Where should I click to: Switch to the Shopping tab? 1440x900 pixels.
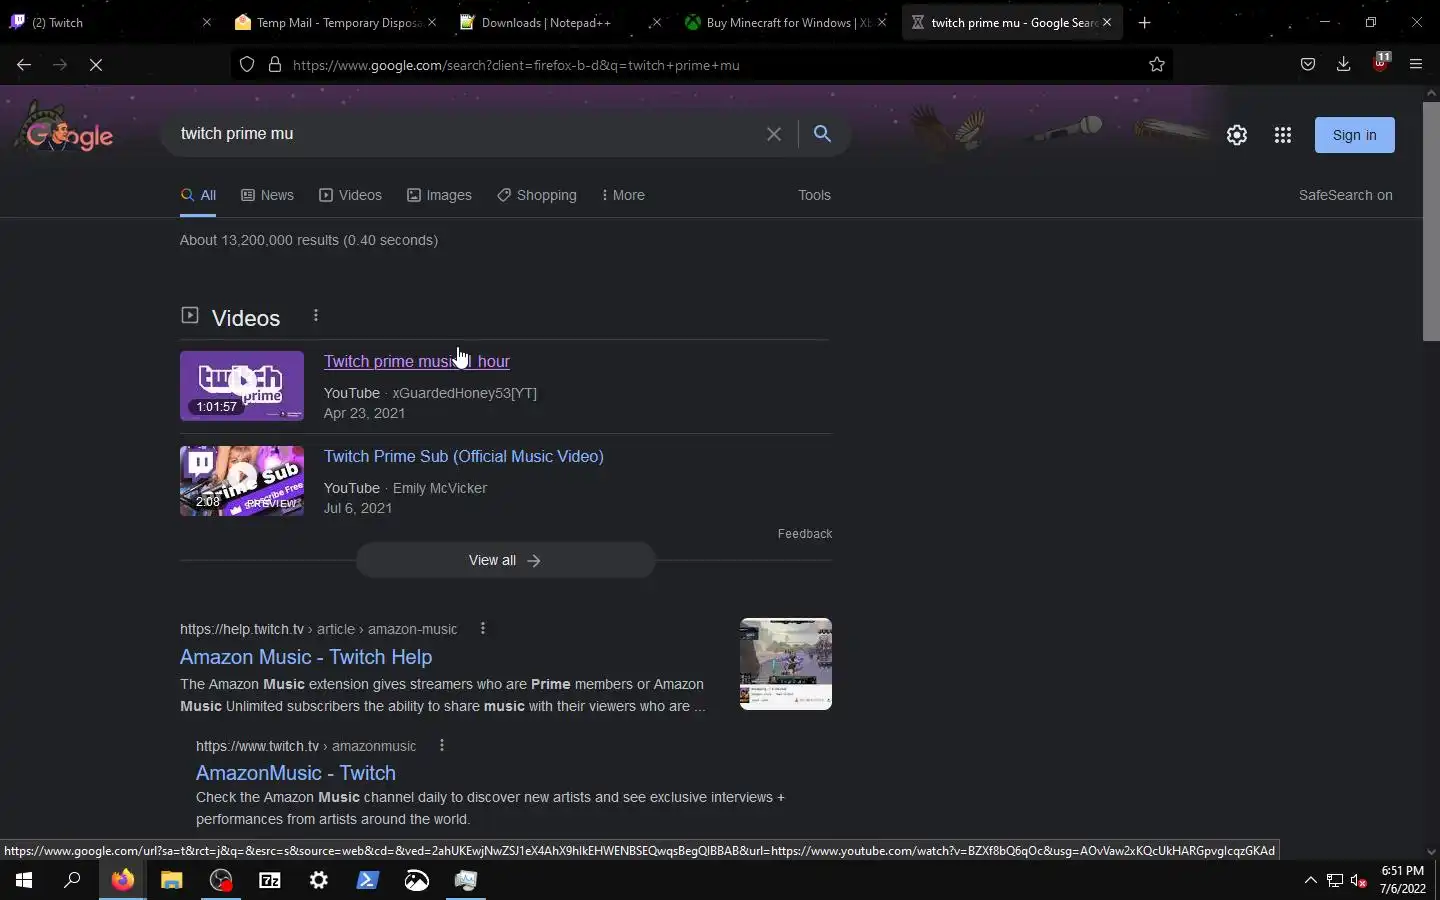pyautogui.click(x=537, y=195)
